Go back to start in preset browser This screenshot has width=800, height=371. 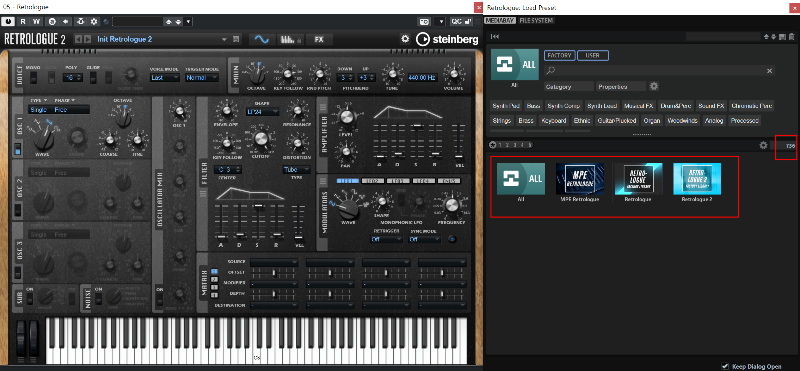pos(494,36)
